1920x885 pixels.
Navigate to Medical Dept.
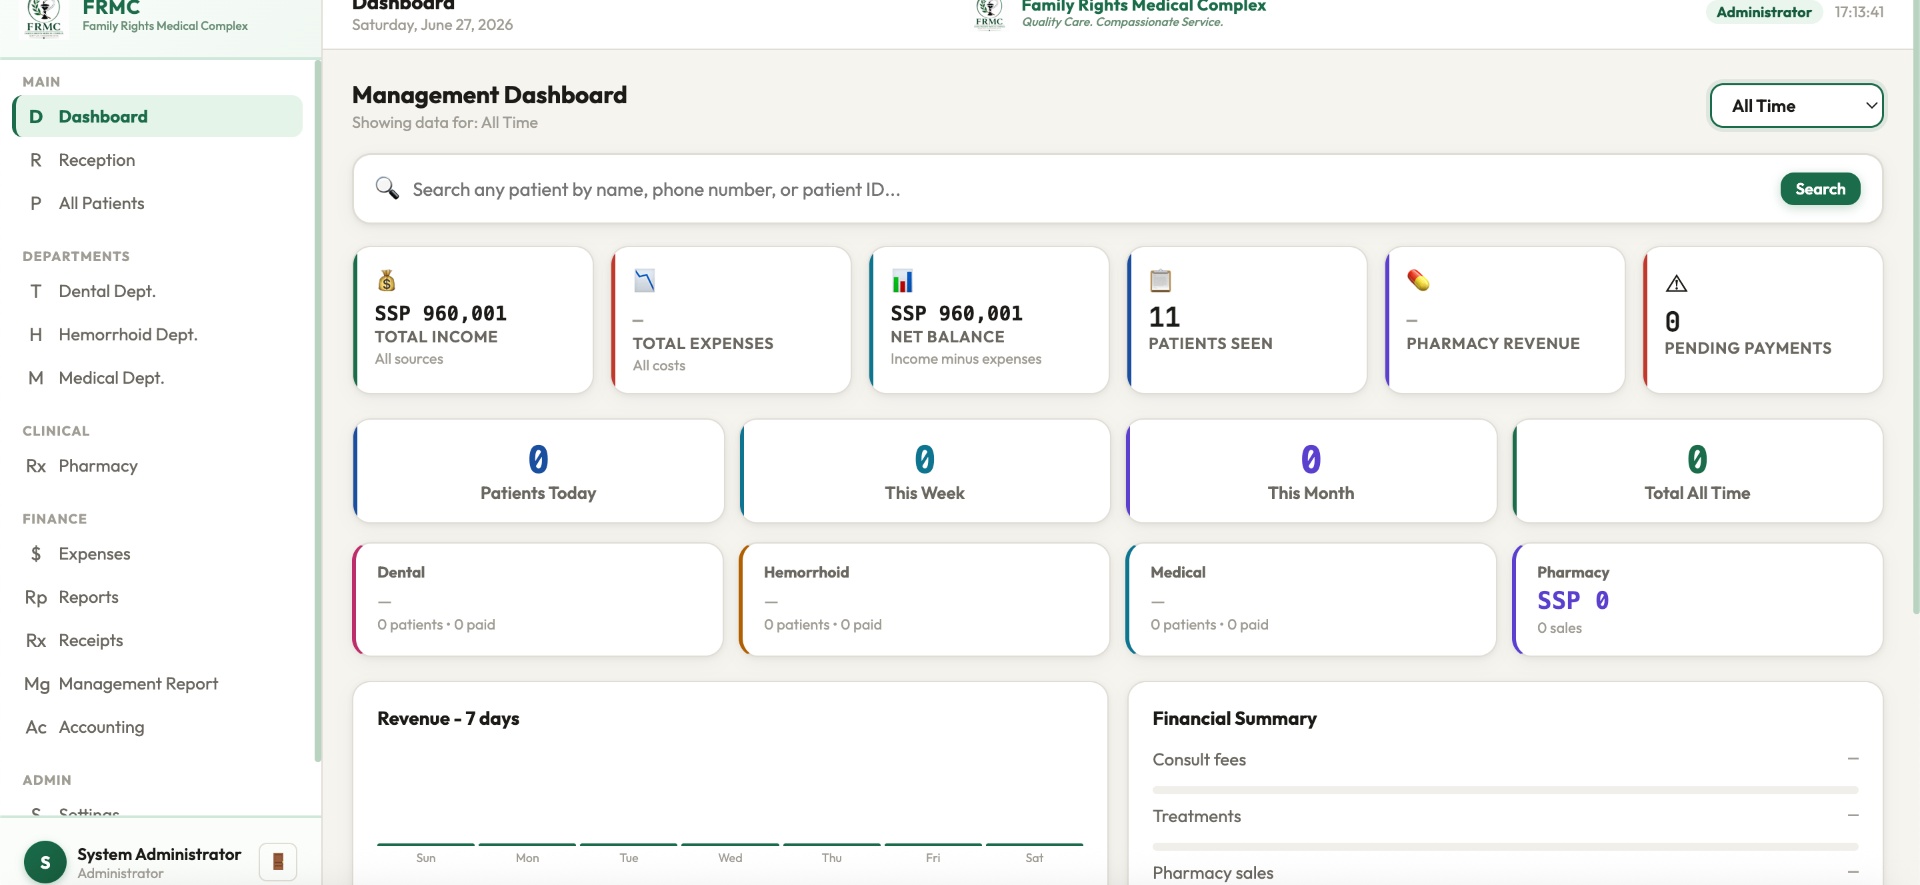(158, 378)
